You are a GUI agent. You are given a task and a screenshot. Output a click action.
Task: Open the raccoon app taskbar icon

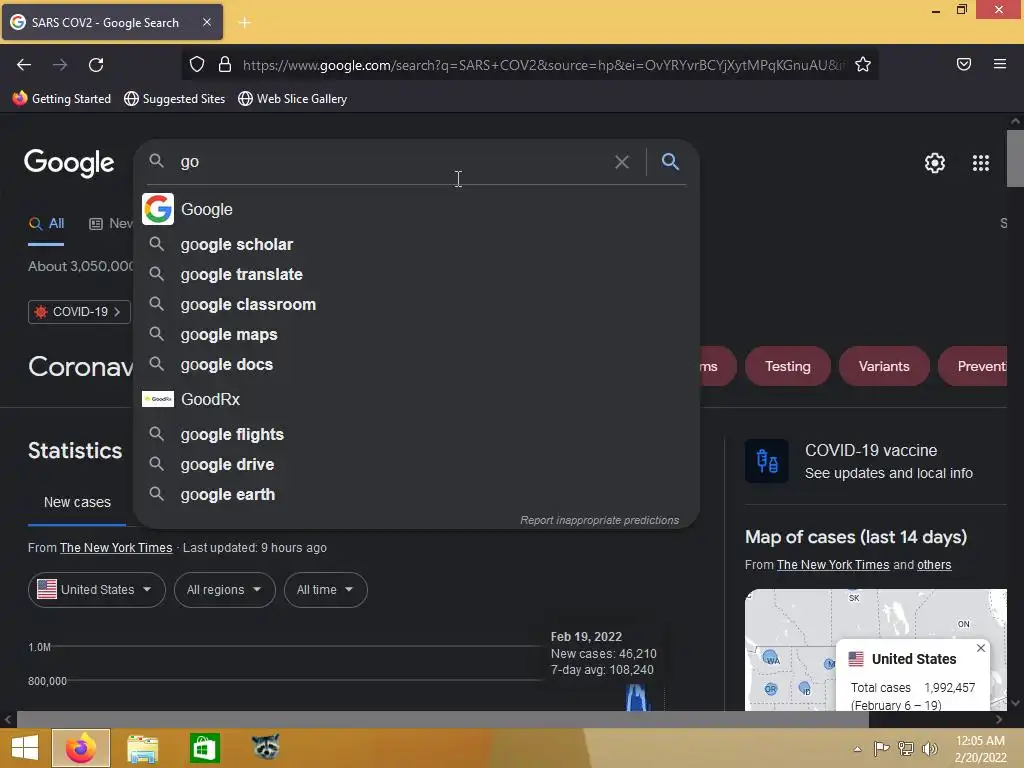coord(265,746)
